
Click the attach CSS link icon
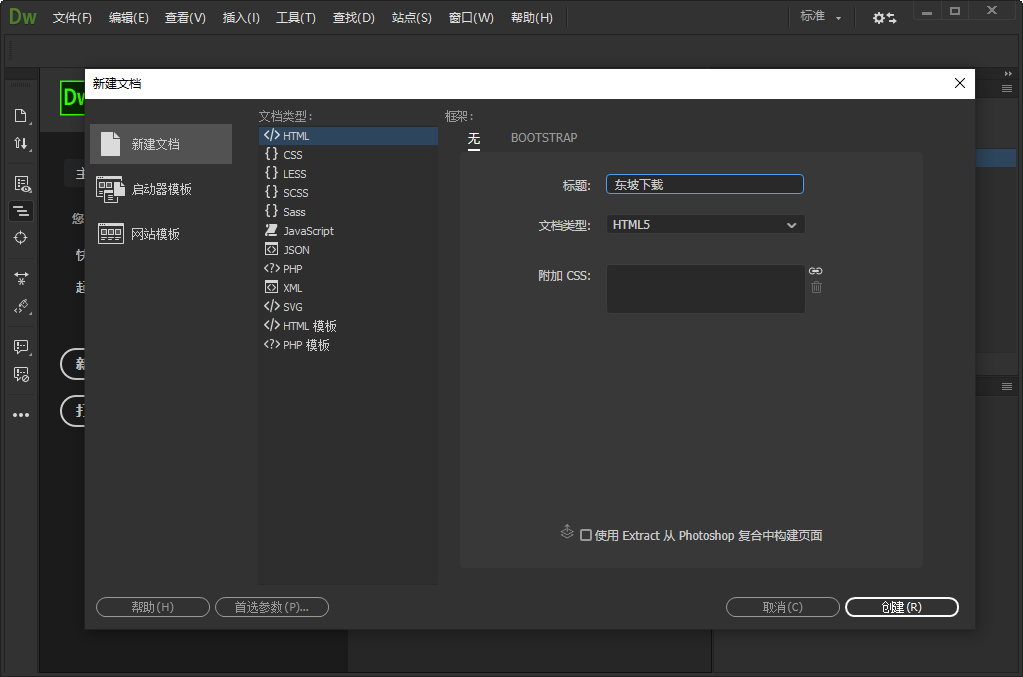point(816,271)
